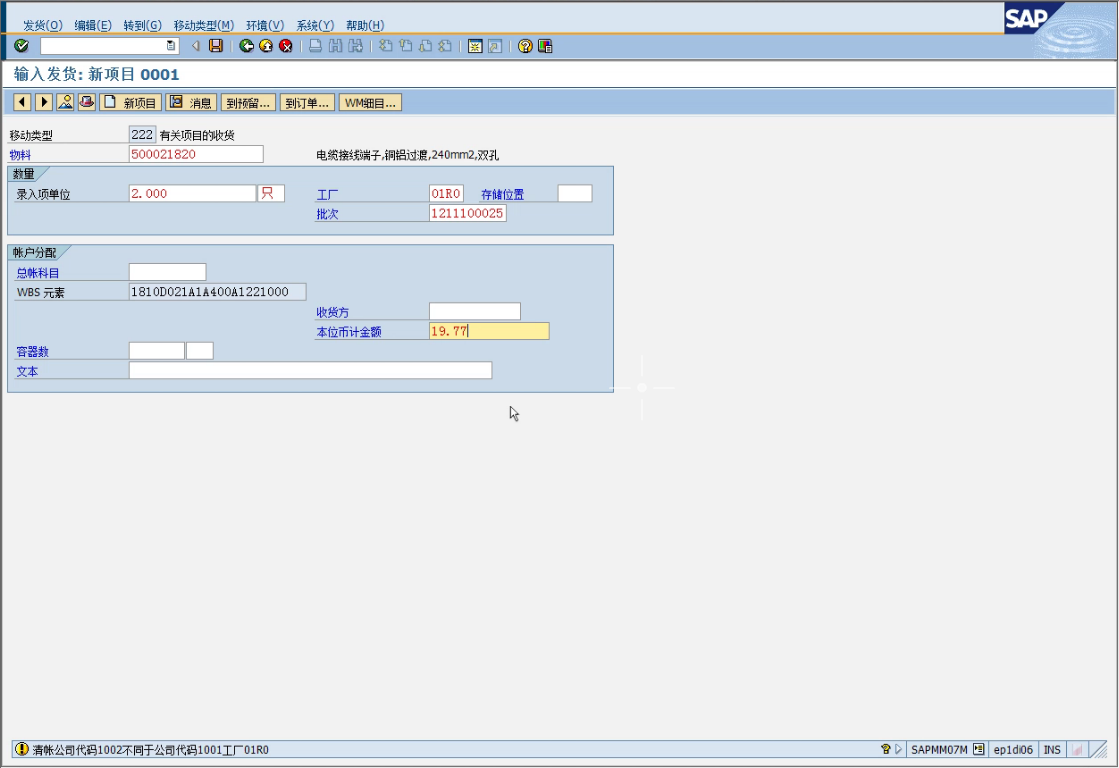Click the 到订单... button
This screenshot has height=768, width=1119.
pos(306,102)
